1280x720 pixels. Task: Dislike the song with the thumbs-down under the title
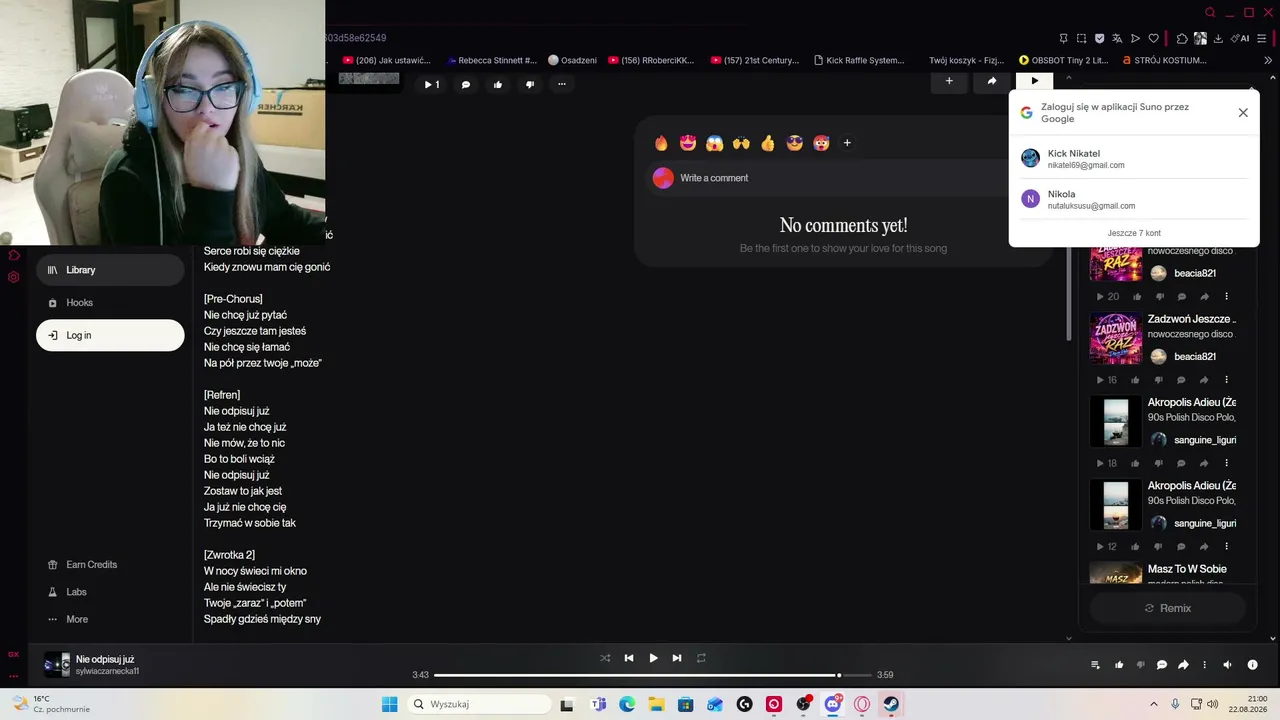[x=530, y=85]
